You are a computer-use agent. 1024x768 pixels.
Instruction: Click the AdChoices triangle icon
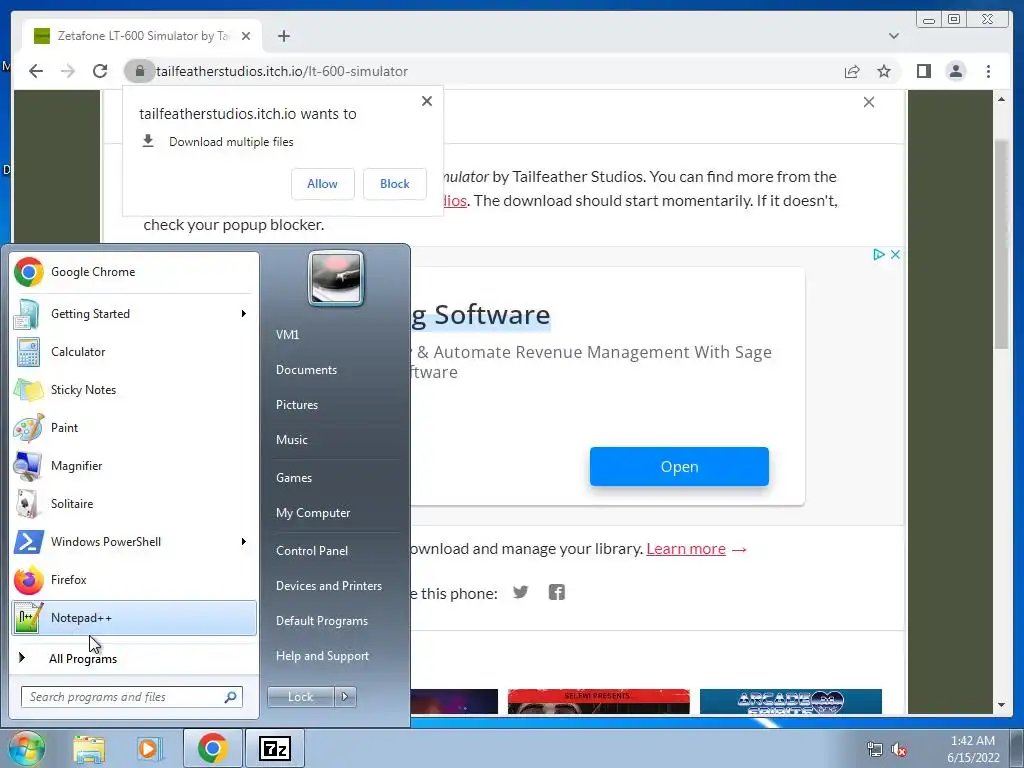click(x=878, y=254)
